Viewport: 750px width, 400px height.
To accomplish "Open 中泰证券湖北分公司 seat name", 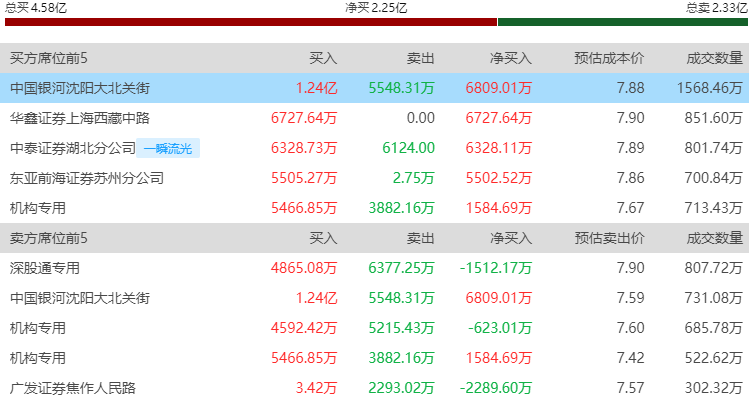I will 73,148.
